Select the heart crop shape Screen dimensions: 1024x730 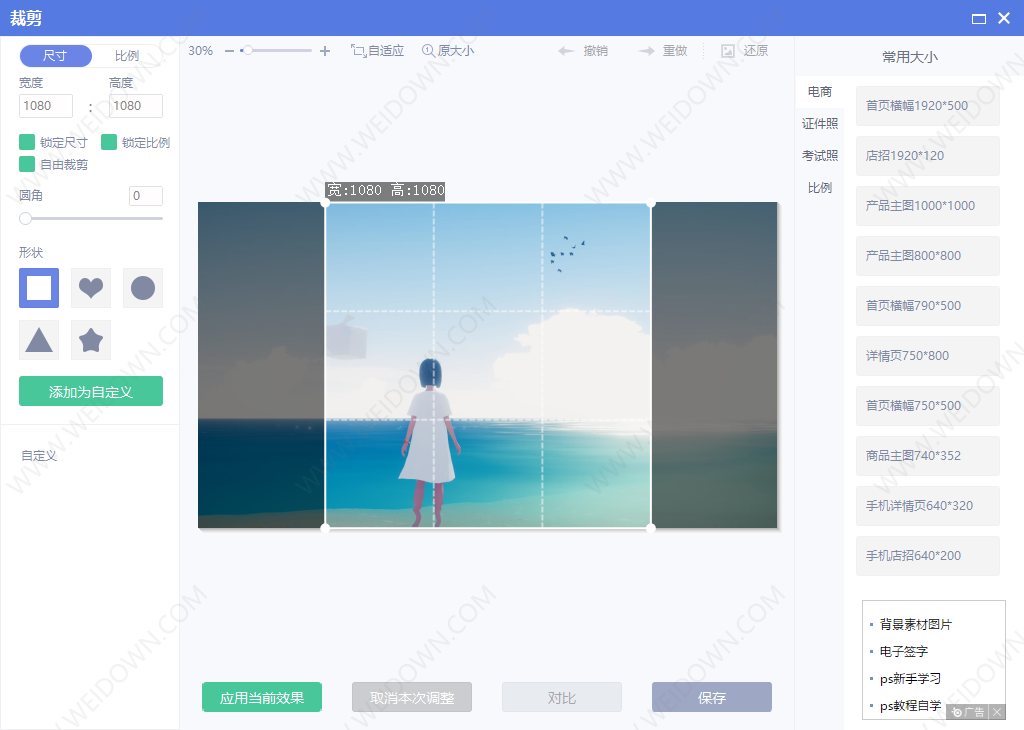[91, 288]
